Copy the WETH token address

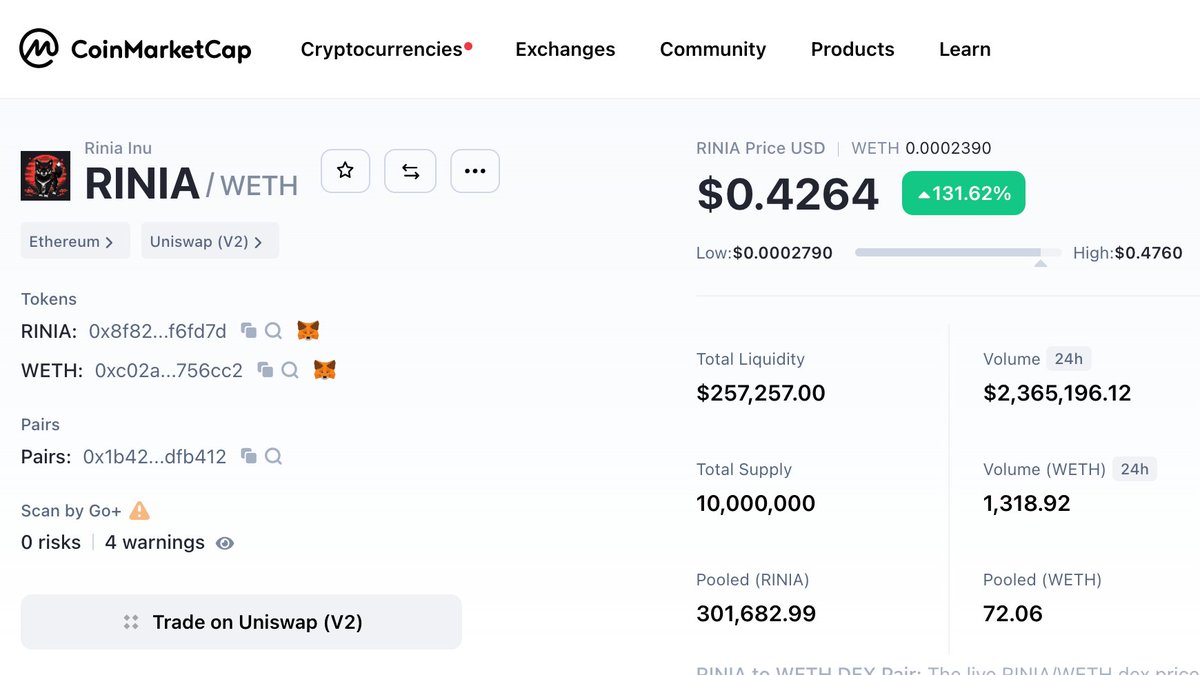point(265,370)
